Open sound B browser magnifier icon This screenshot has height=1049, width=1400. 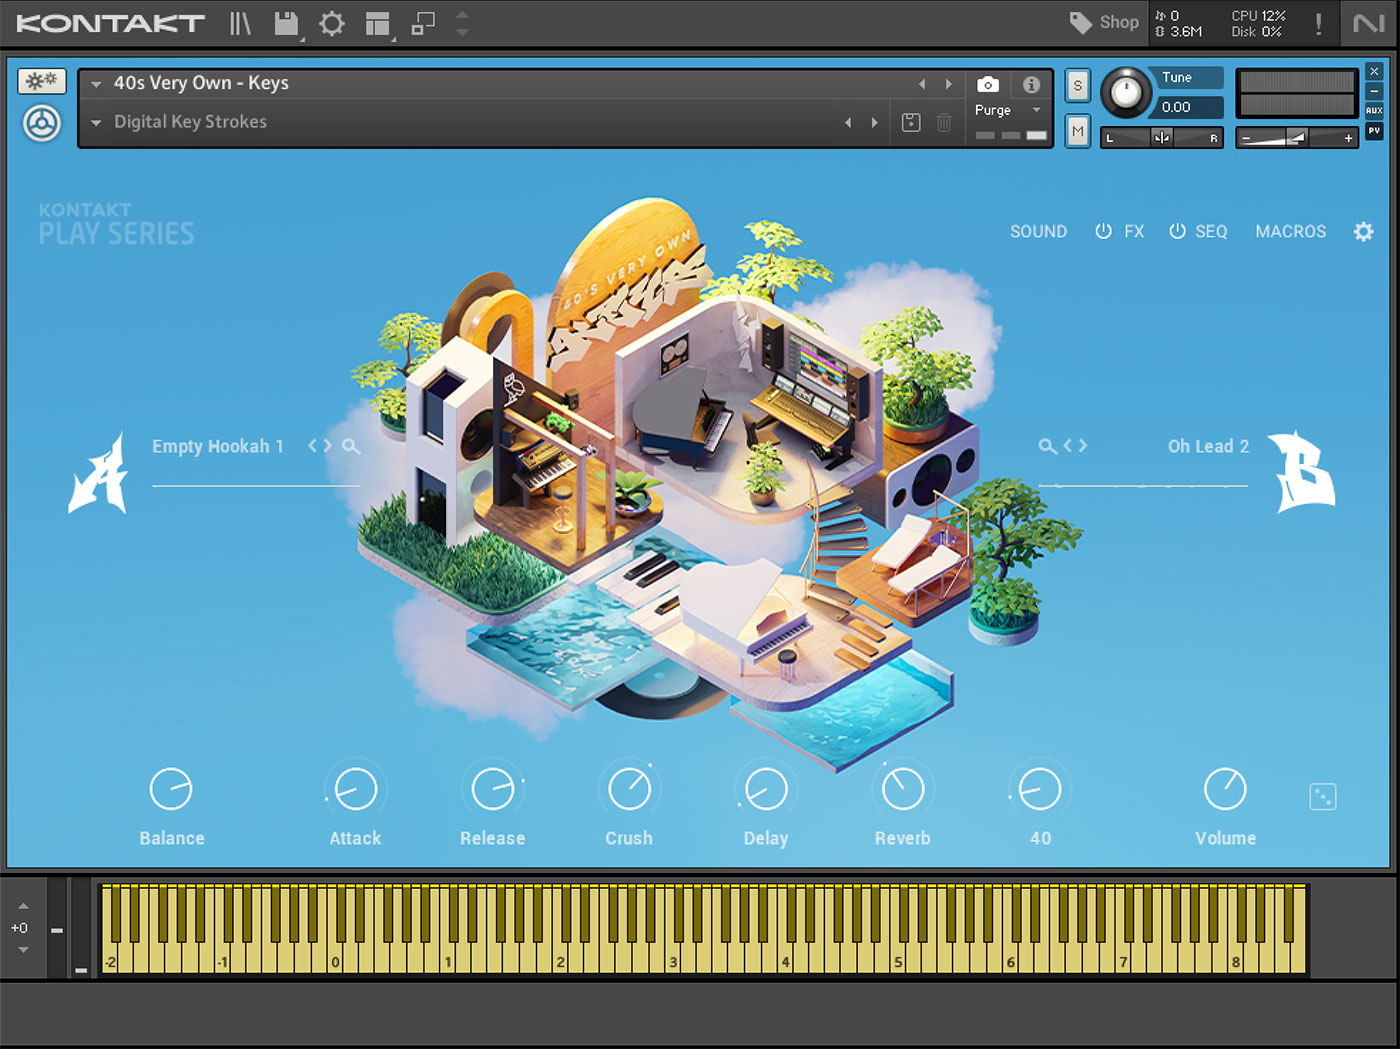1047,446
